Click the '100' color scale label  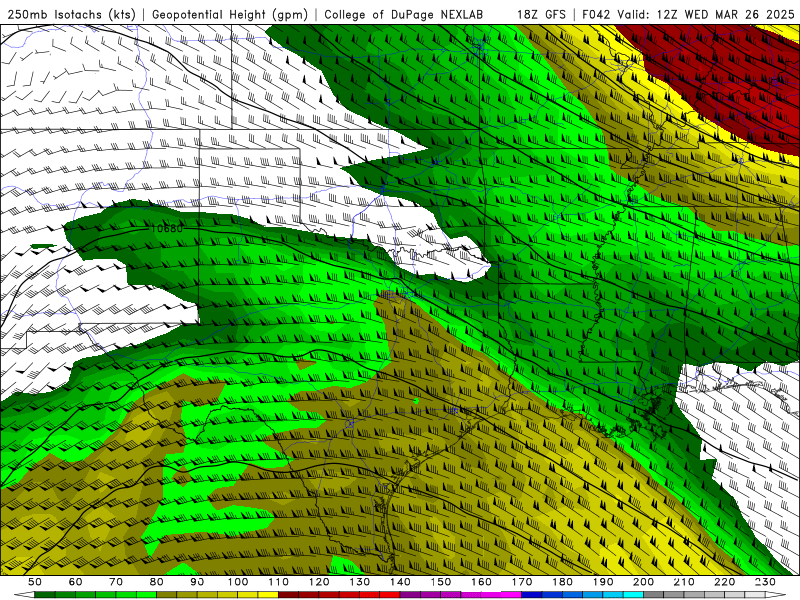[238, 582]
